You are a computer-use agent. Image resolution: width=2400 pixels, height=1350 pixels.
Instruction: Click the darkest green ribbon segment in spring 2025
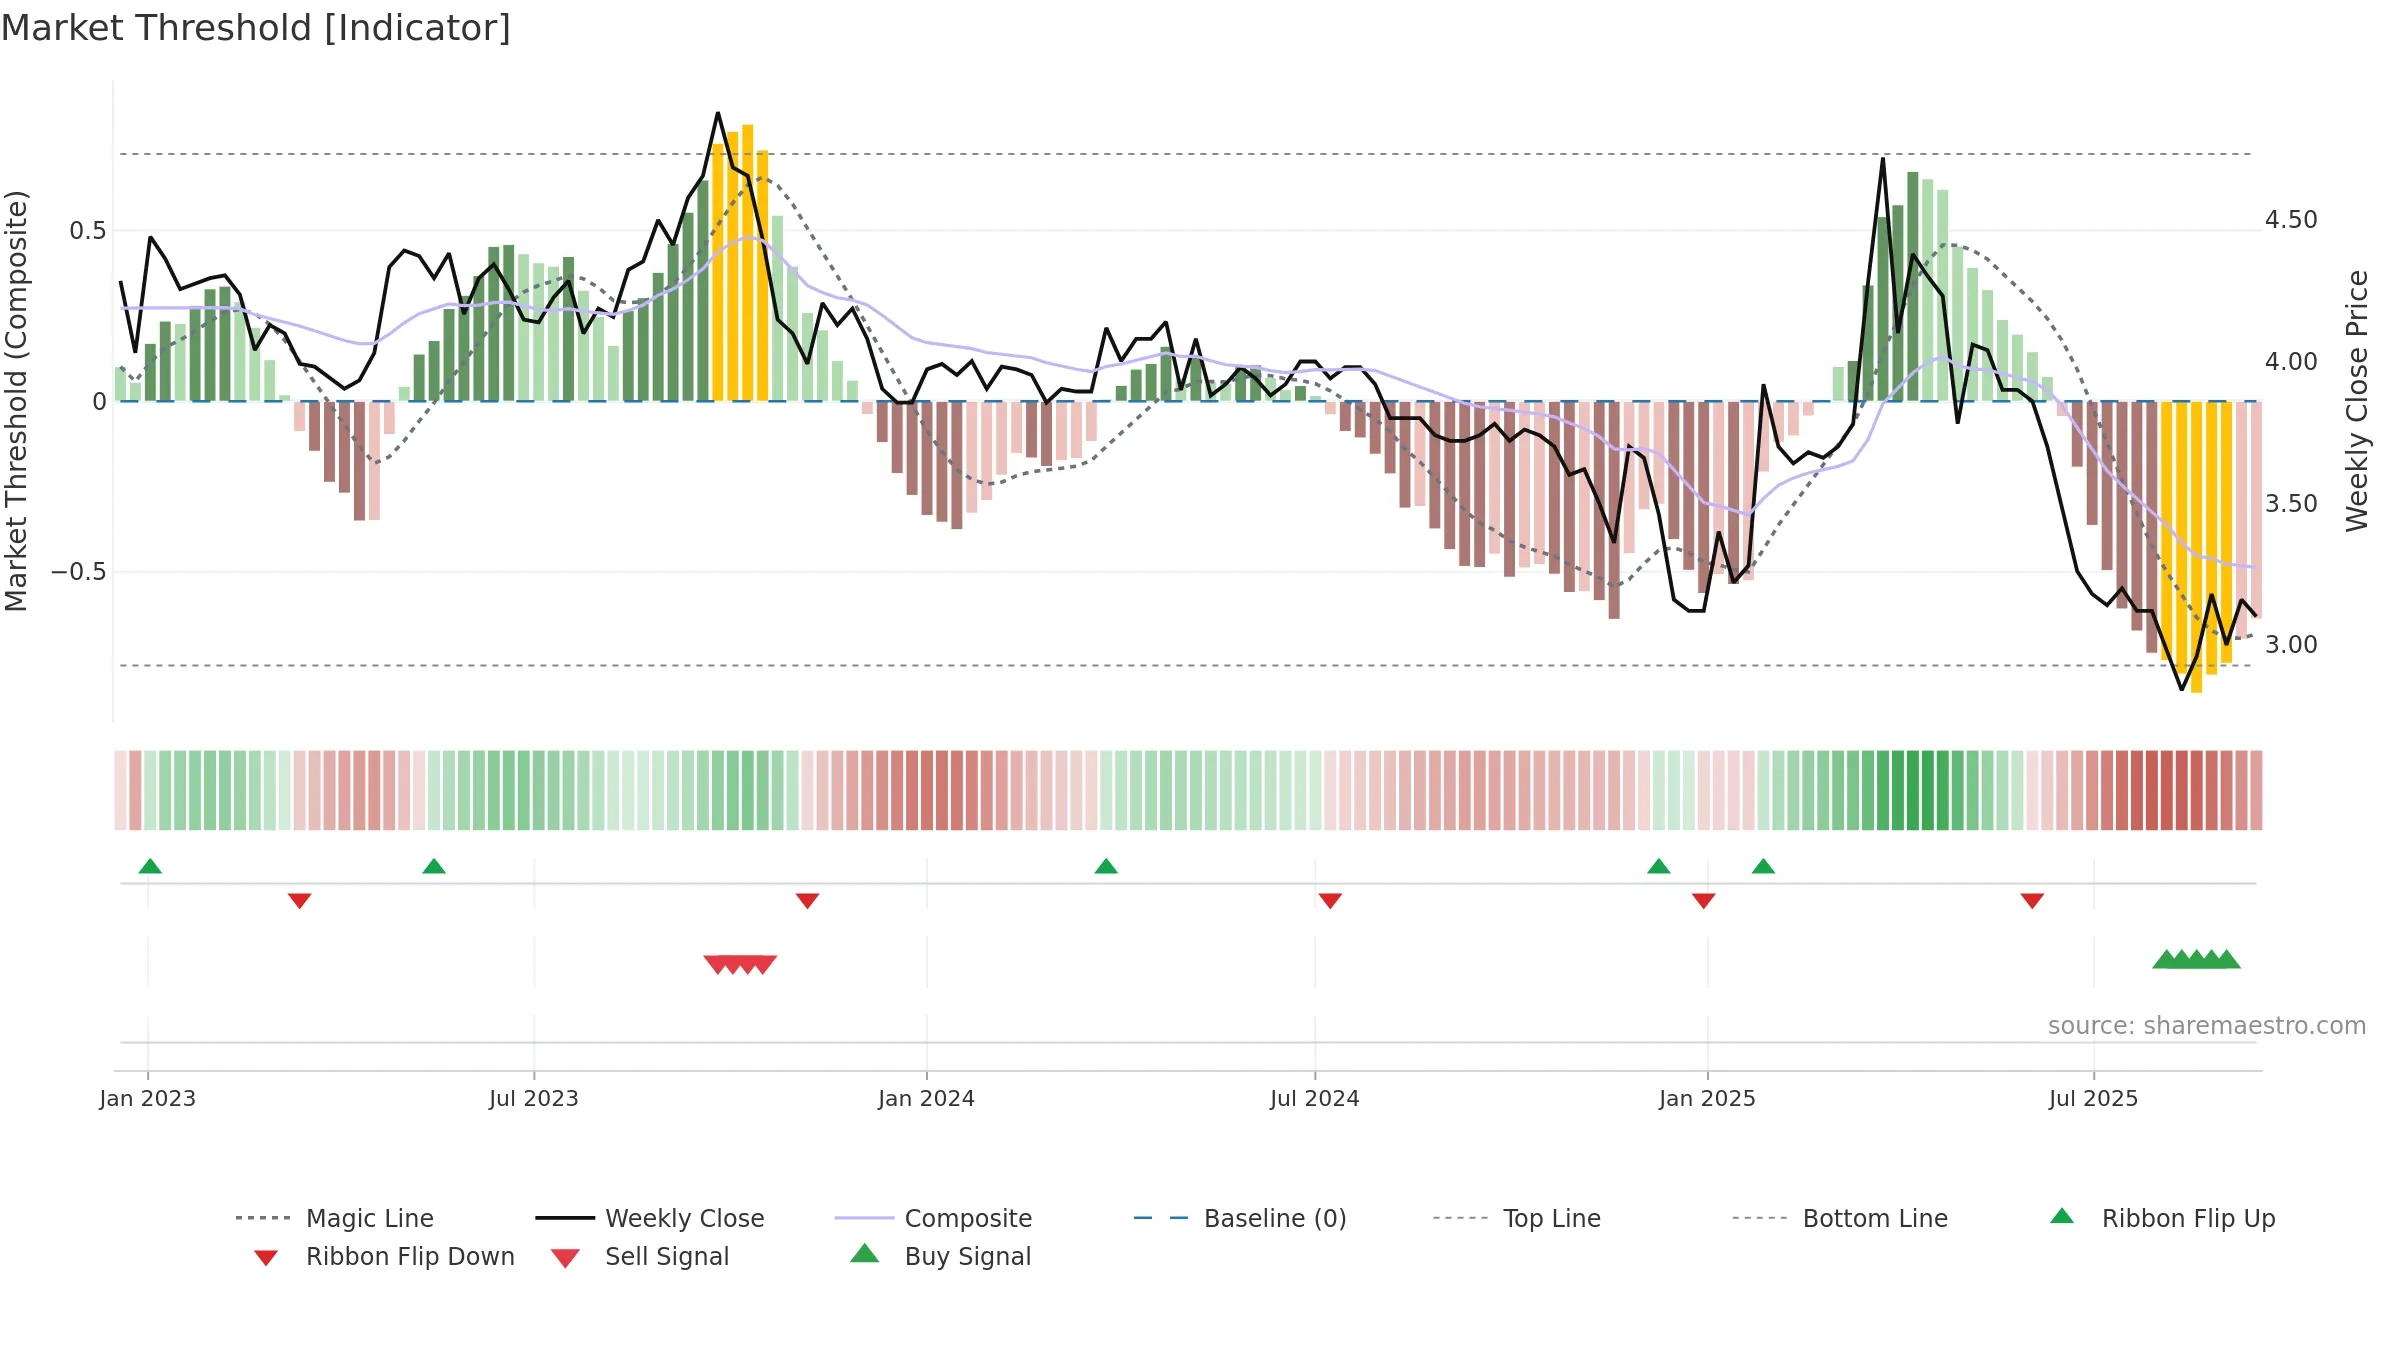click(1913, 790)
